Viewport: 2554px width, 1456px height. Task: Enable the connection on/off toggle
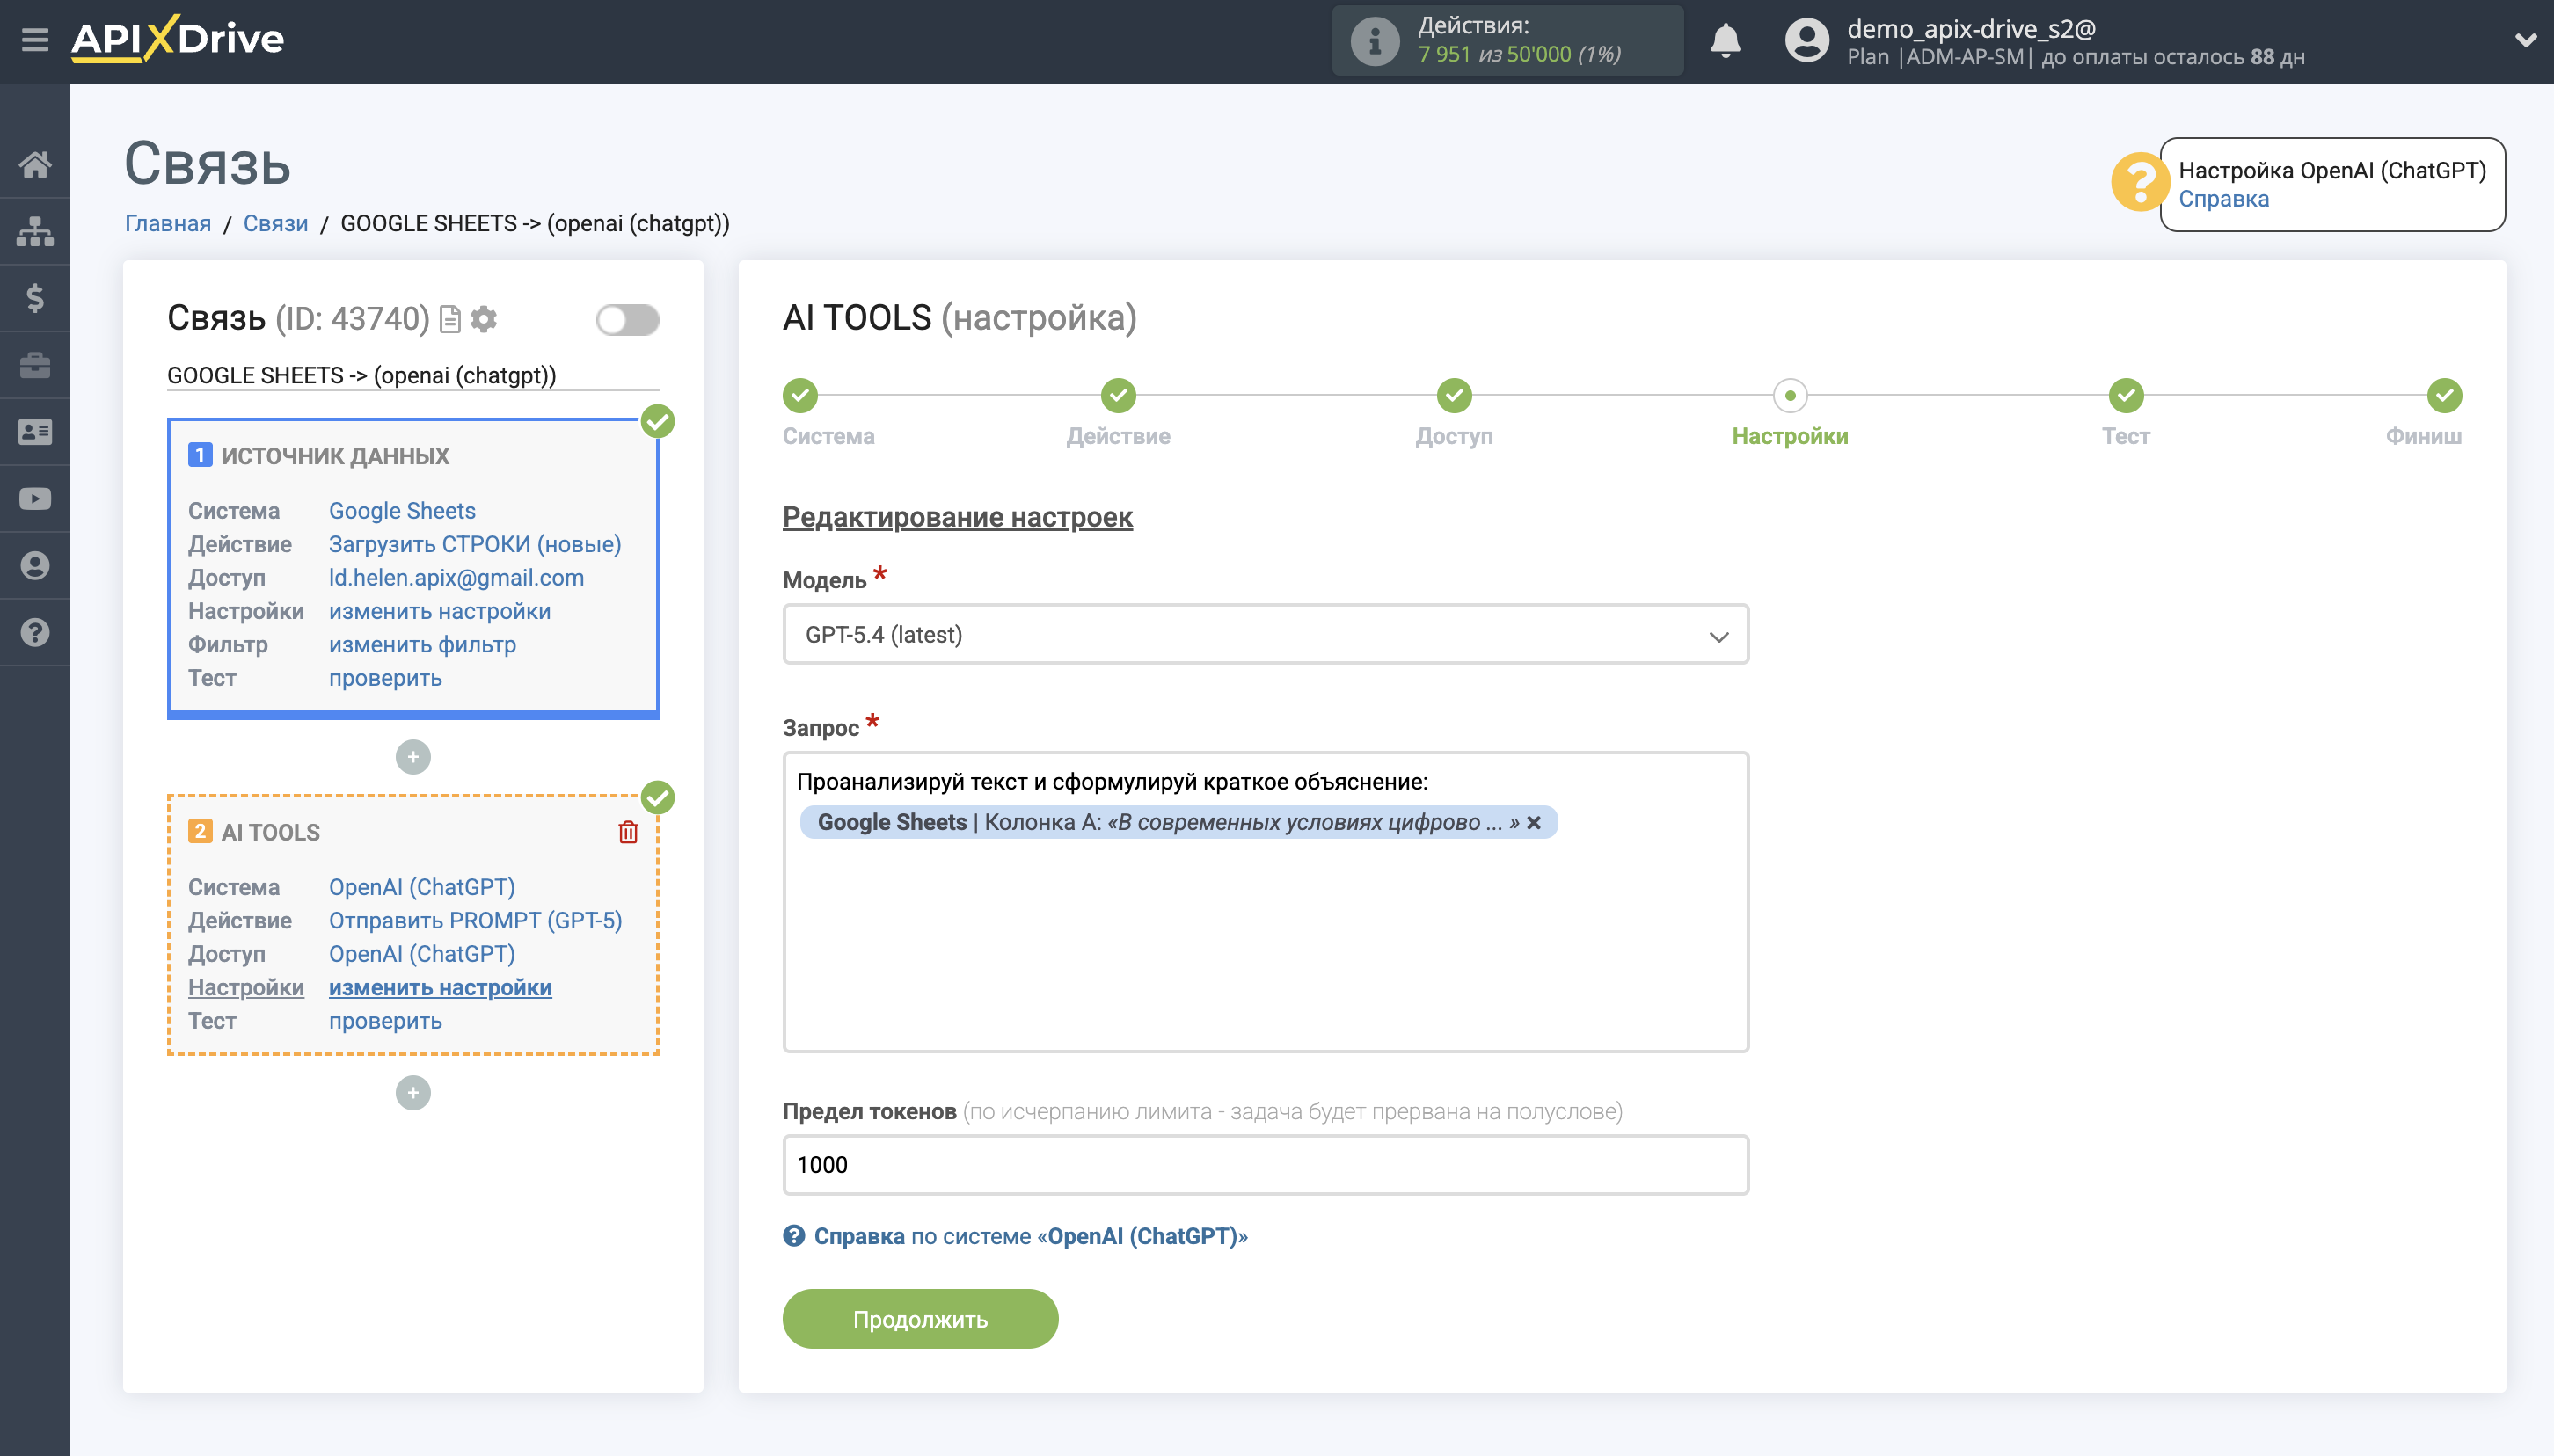(x=628, y=319)
